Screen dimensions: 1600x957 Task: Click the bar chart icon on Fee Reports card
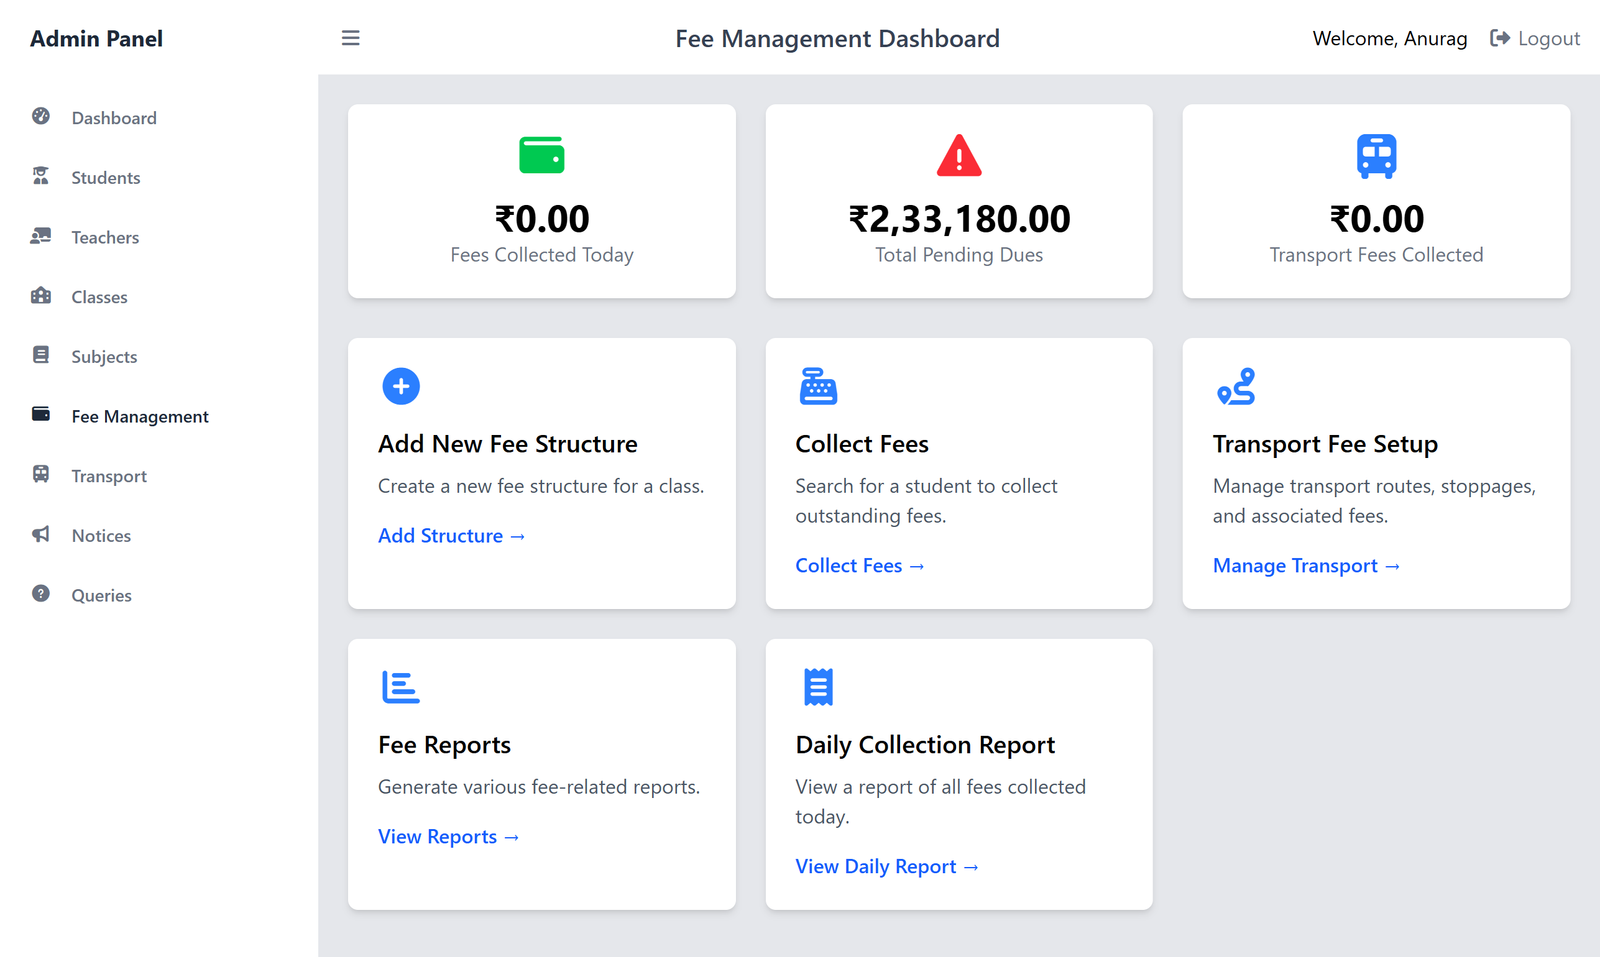point(401,686)
